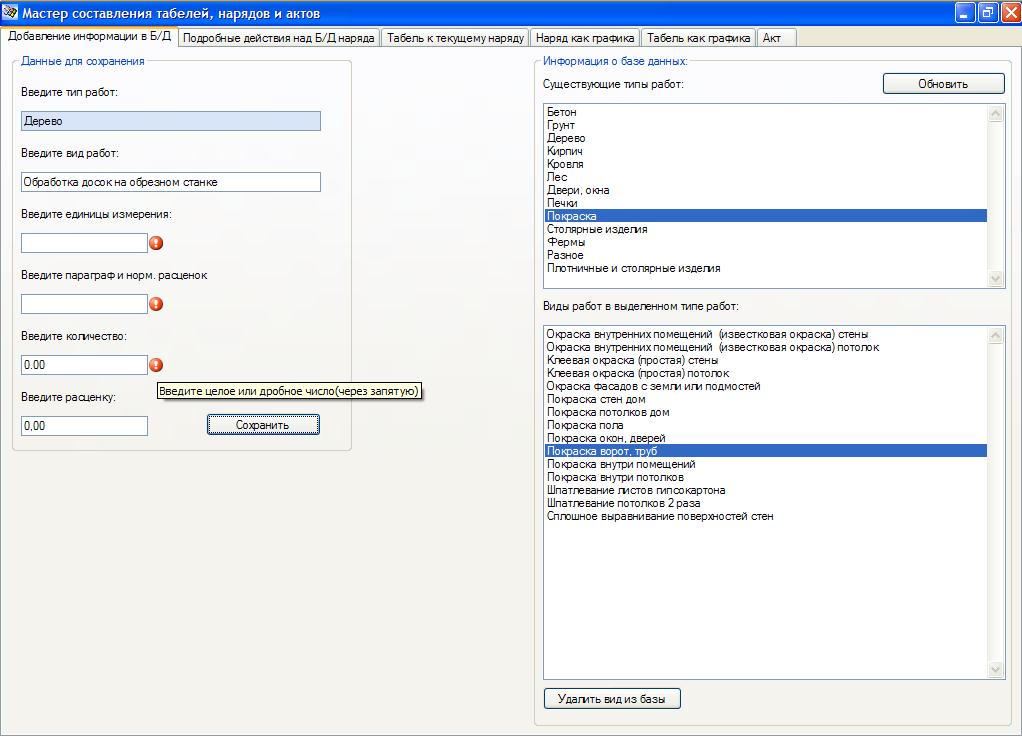Select 'Окраска внутренних помещений (известковая окраска) стены'
Image resolution: width=1022 pixels, height=736 pixels.
[x=766, y=334]
